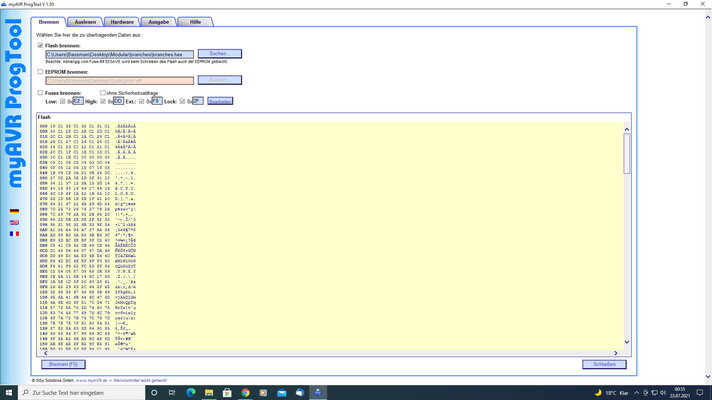The height and width of the screenshot is (400, 712).
Task: Click the Ext. fuse value field
Action: (157, 101)
